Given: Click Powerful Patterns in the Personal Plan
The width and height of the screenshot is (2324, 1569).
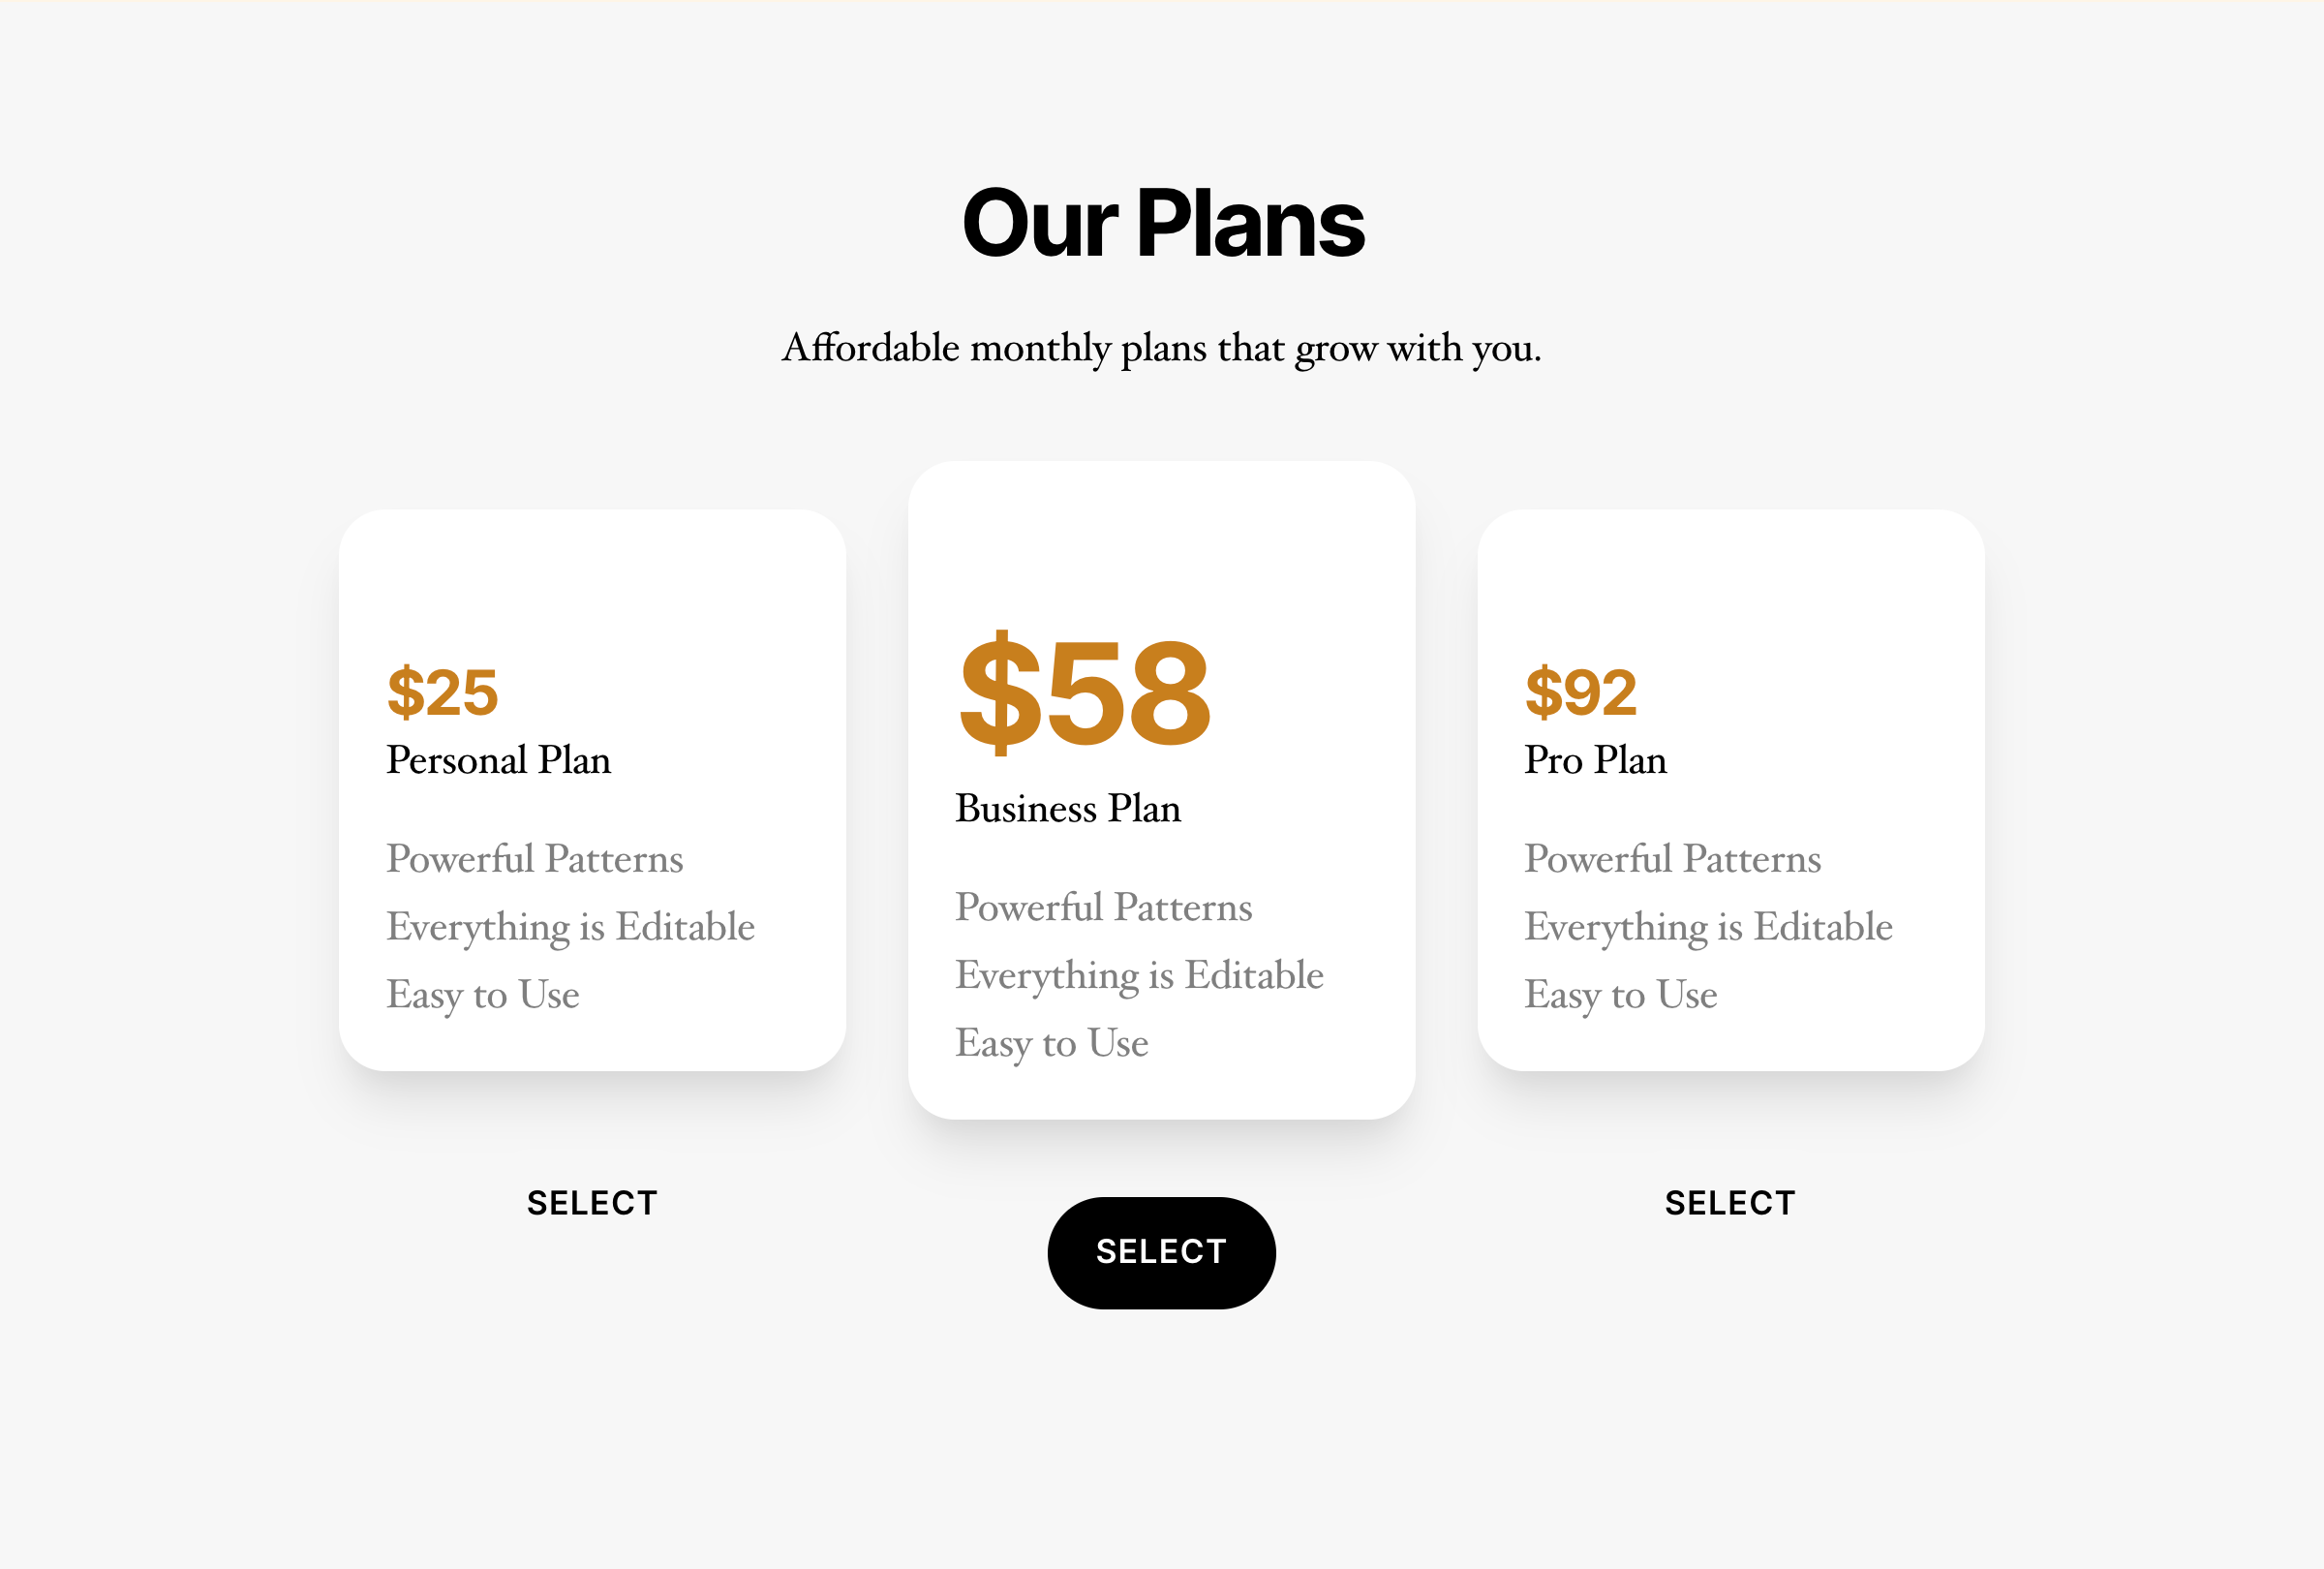Looking at the screenshot, I should coord(534,859).
